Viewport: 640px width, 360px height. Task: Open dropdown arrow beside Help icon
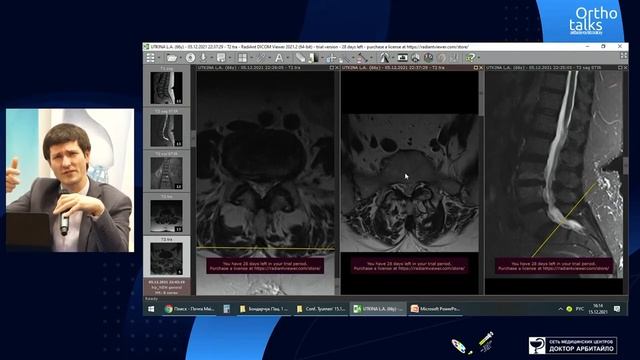click(x=479, y=58)
